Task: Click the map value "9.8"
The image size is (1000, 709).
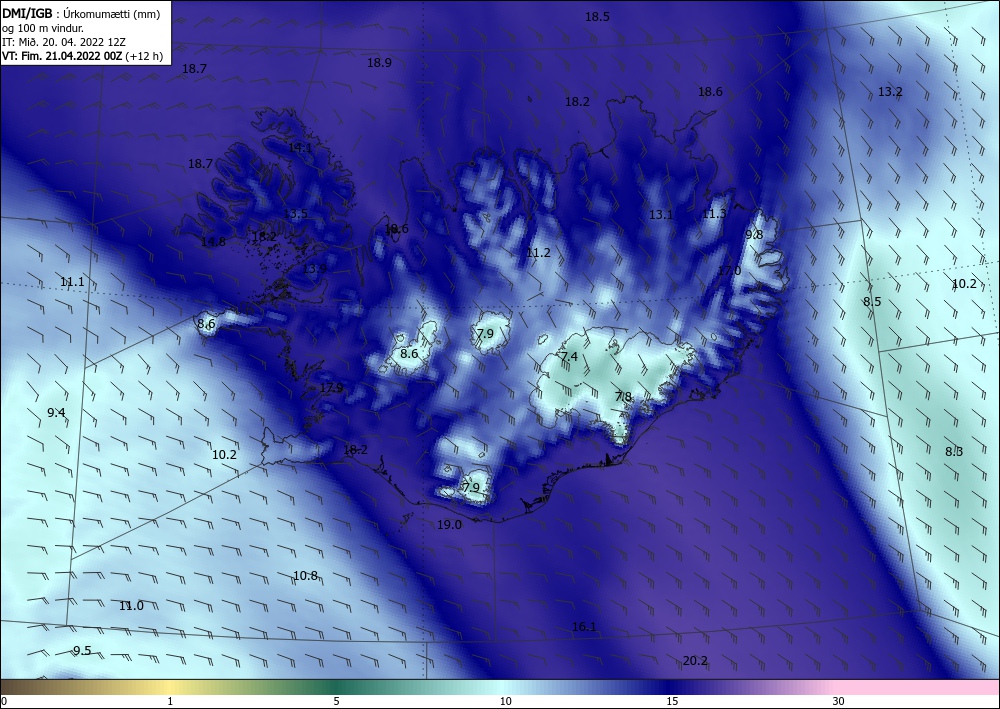Action: click(754, 235)
